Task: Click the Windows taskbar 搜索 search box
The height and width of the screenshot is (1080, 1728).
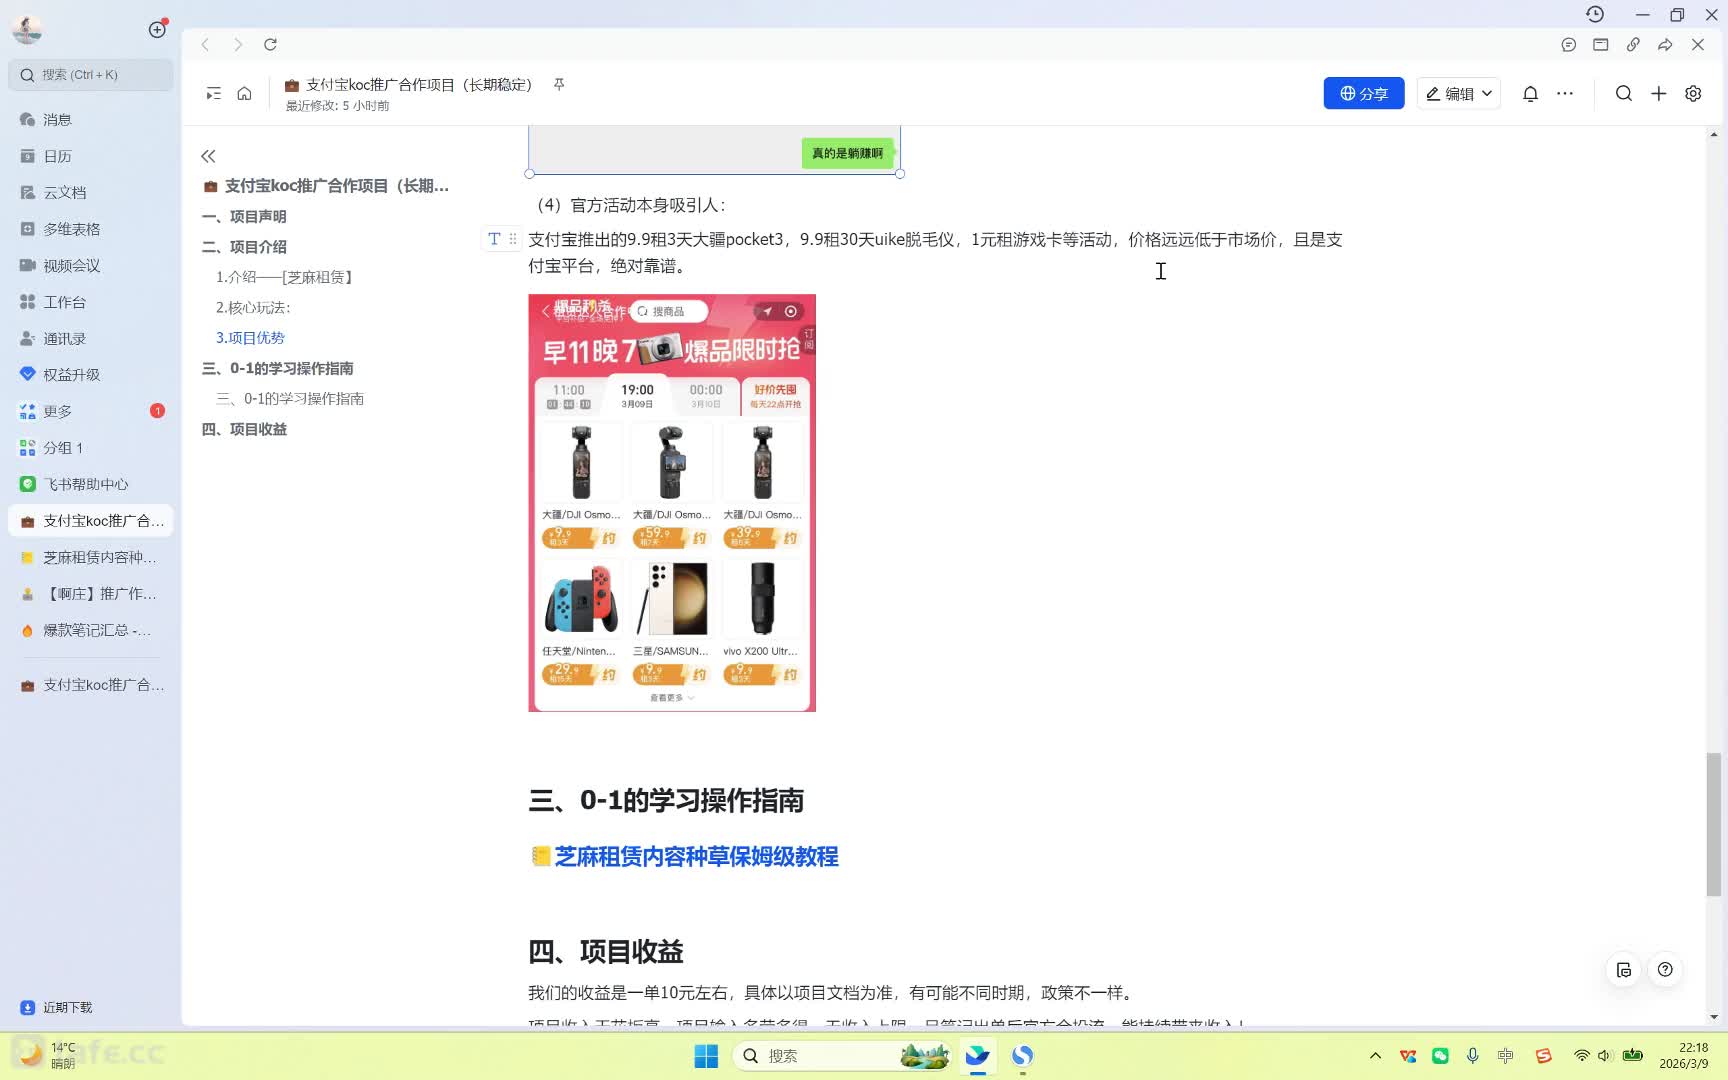Action: (x=842, y=1056)
